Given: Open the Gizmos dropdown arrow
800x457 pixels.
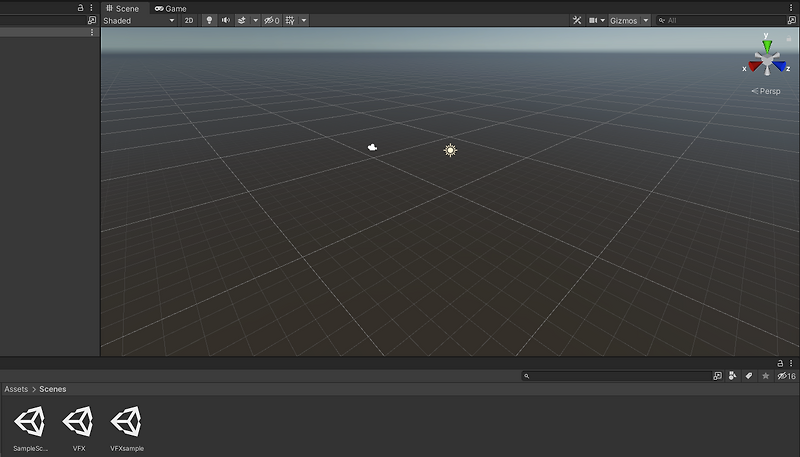Looking at the screenshot, I should pos(645,20).
